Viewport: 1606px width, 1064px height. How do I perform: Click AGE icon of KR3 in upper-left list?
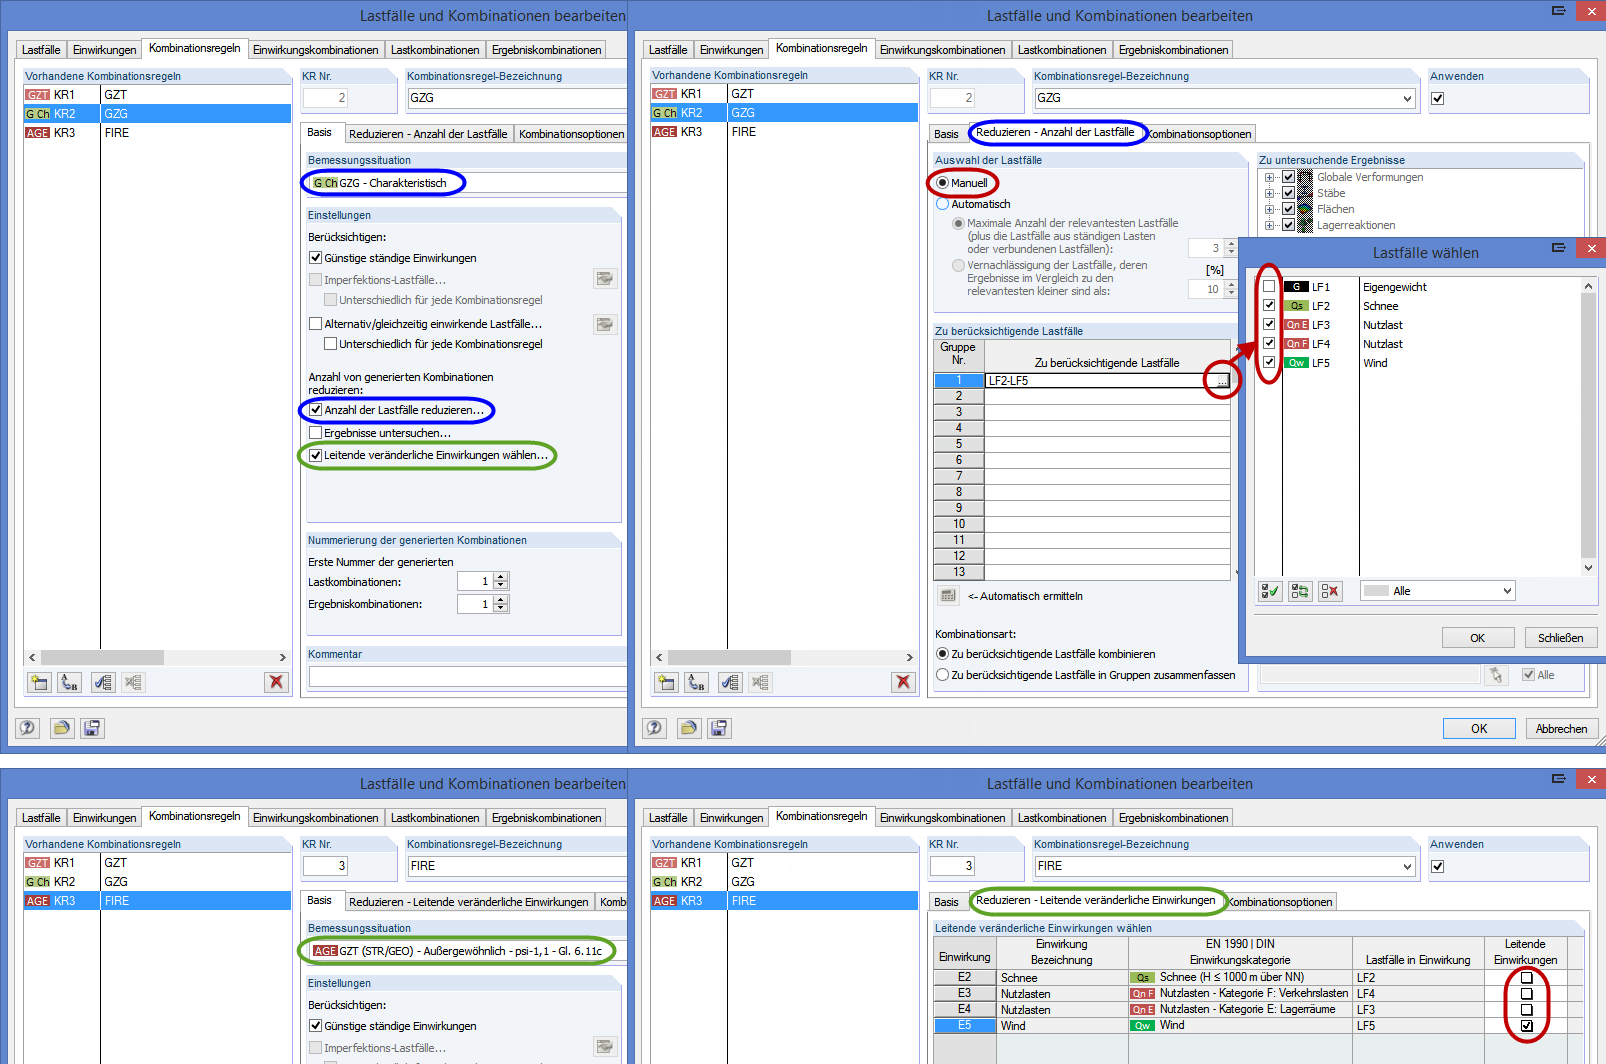click(x=37, y=132)
